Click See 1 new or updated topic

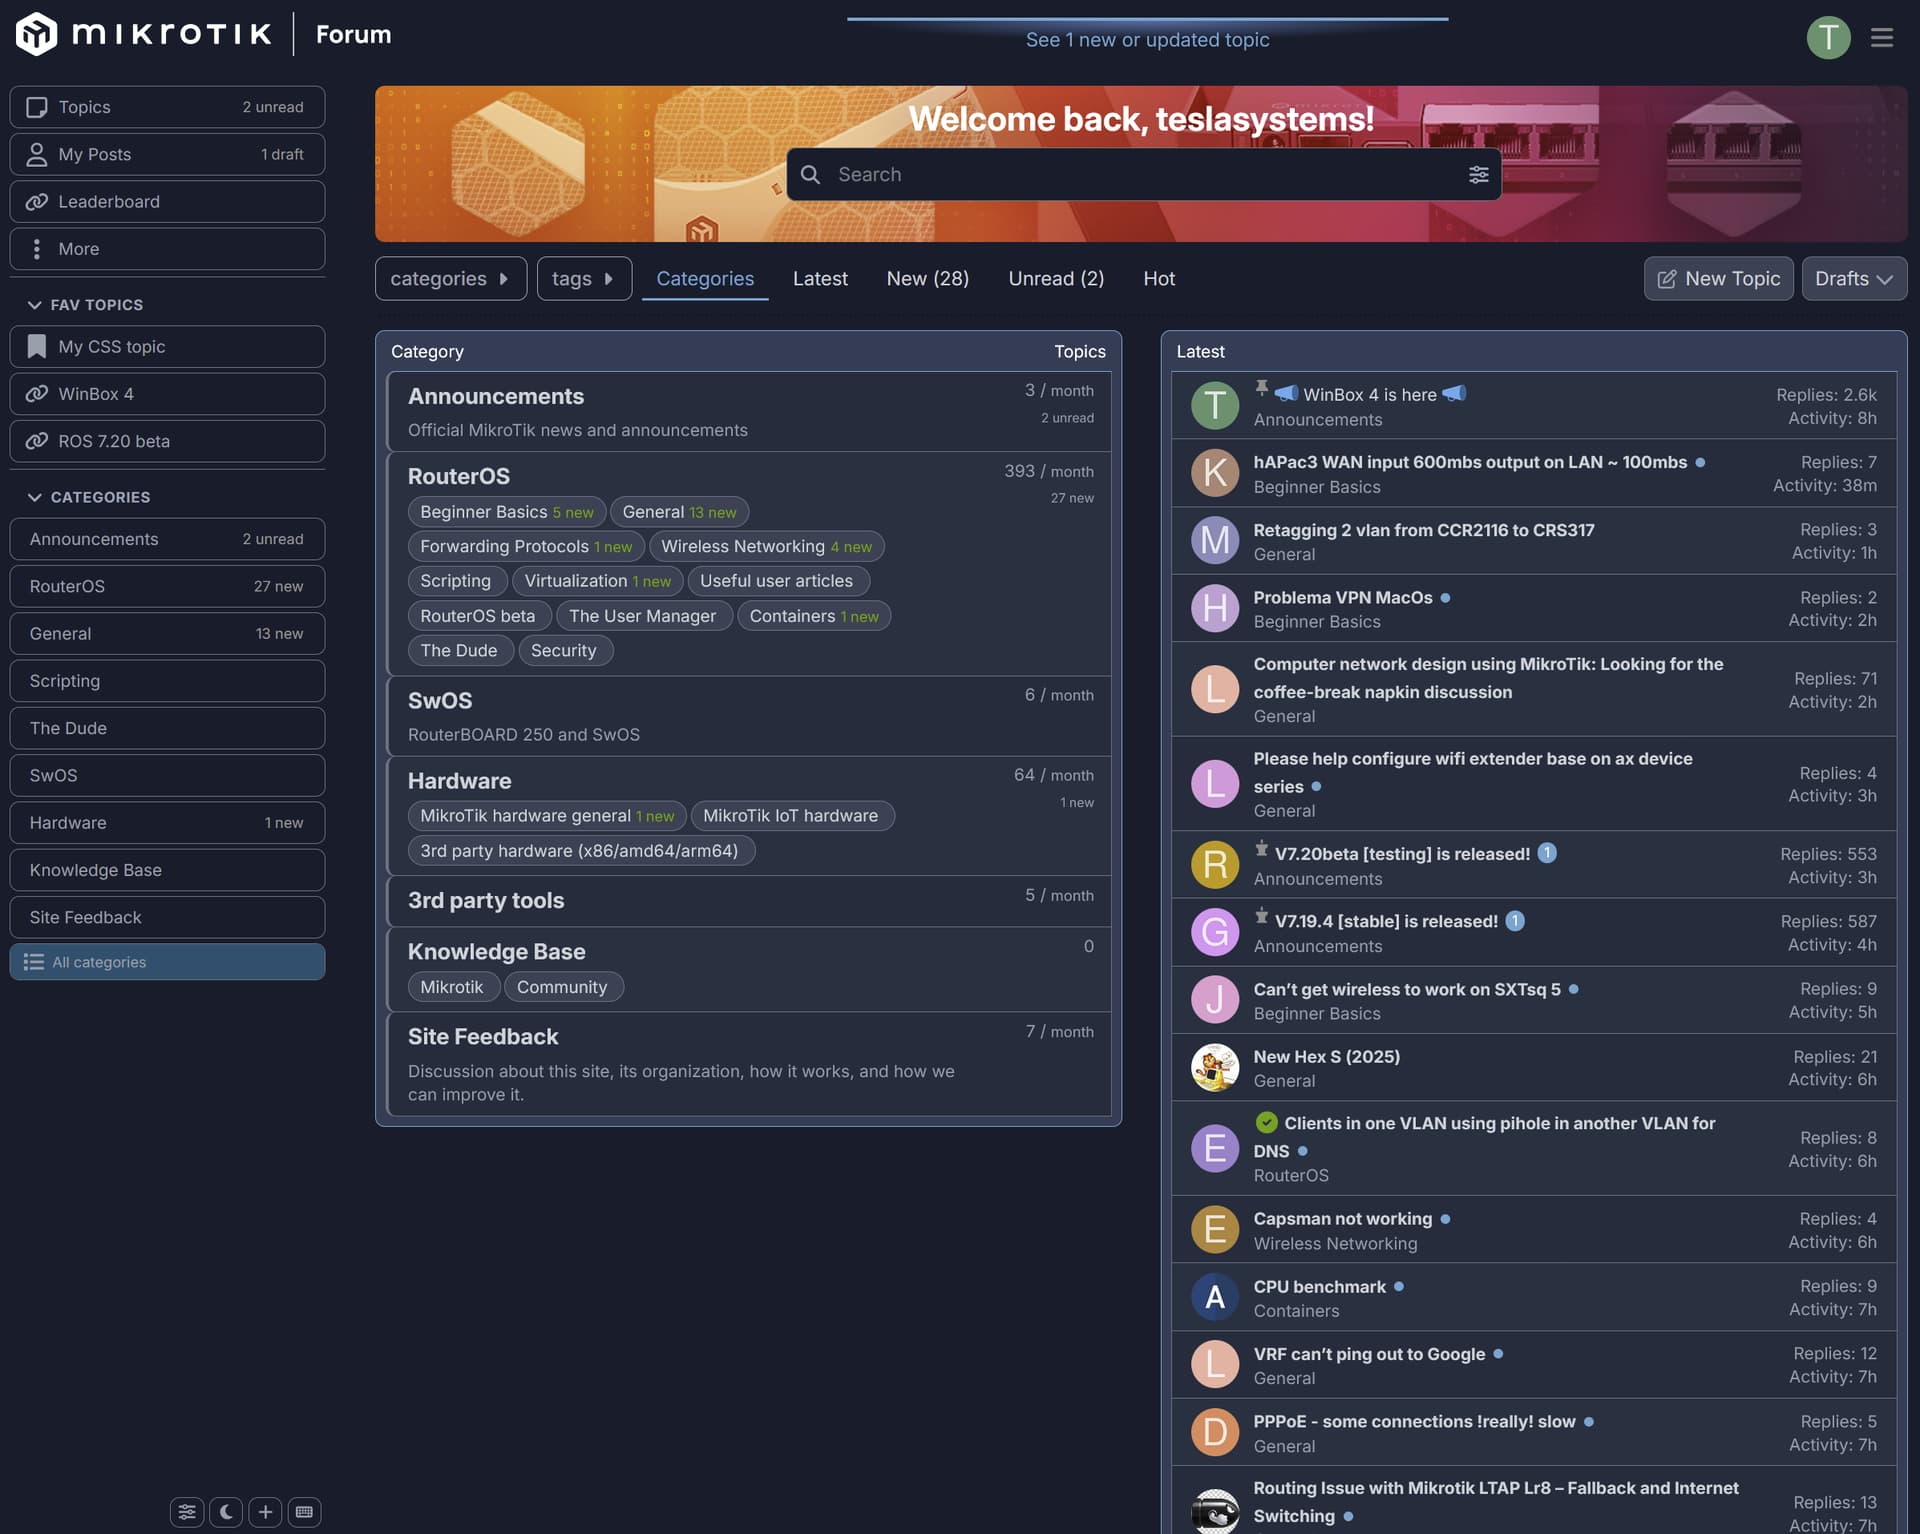click(x=1147, y=39)
